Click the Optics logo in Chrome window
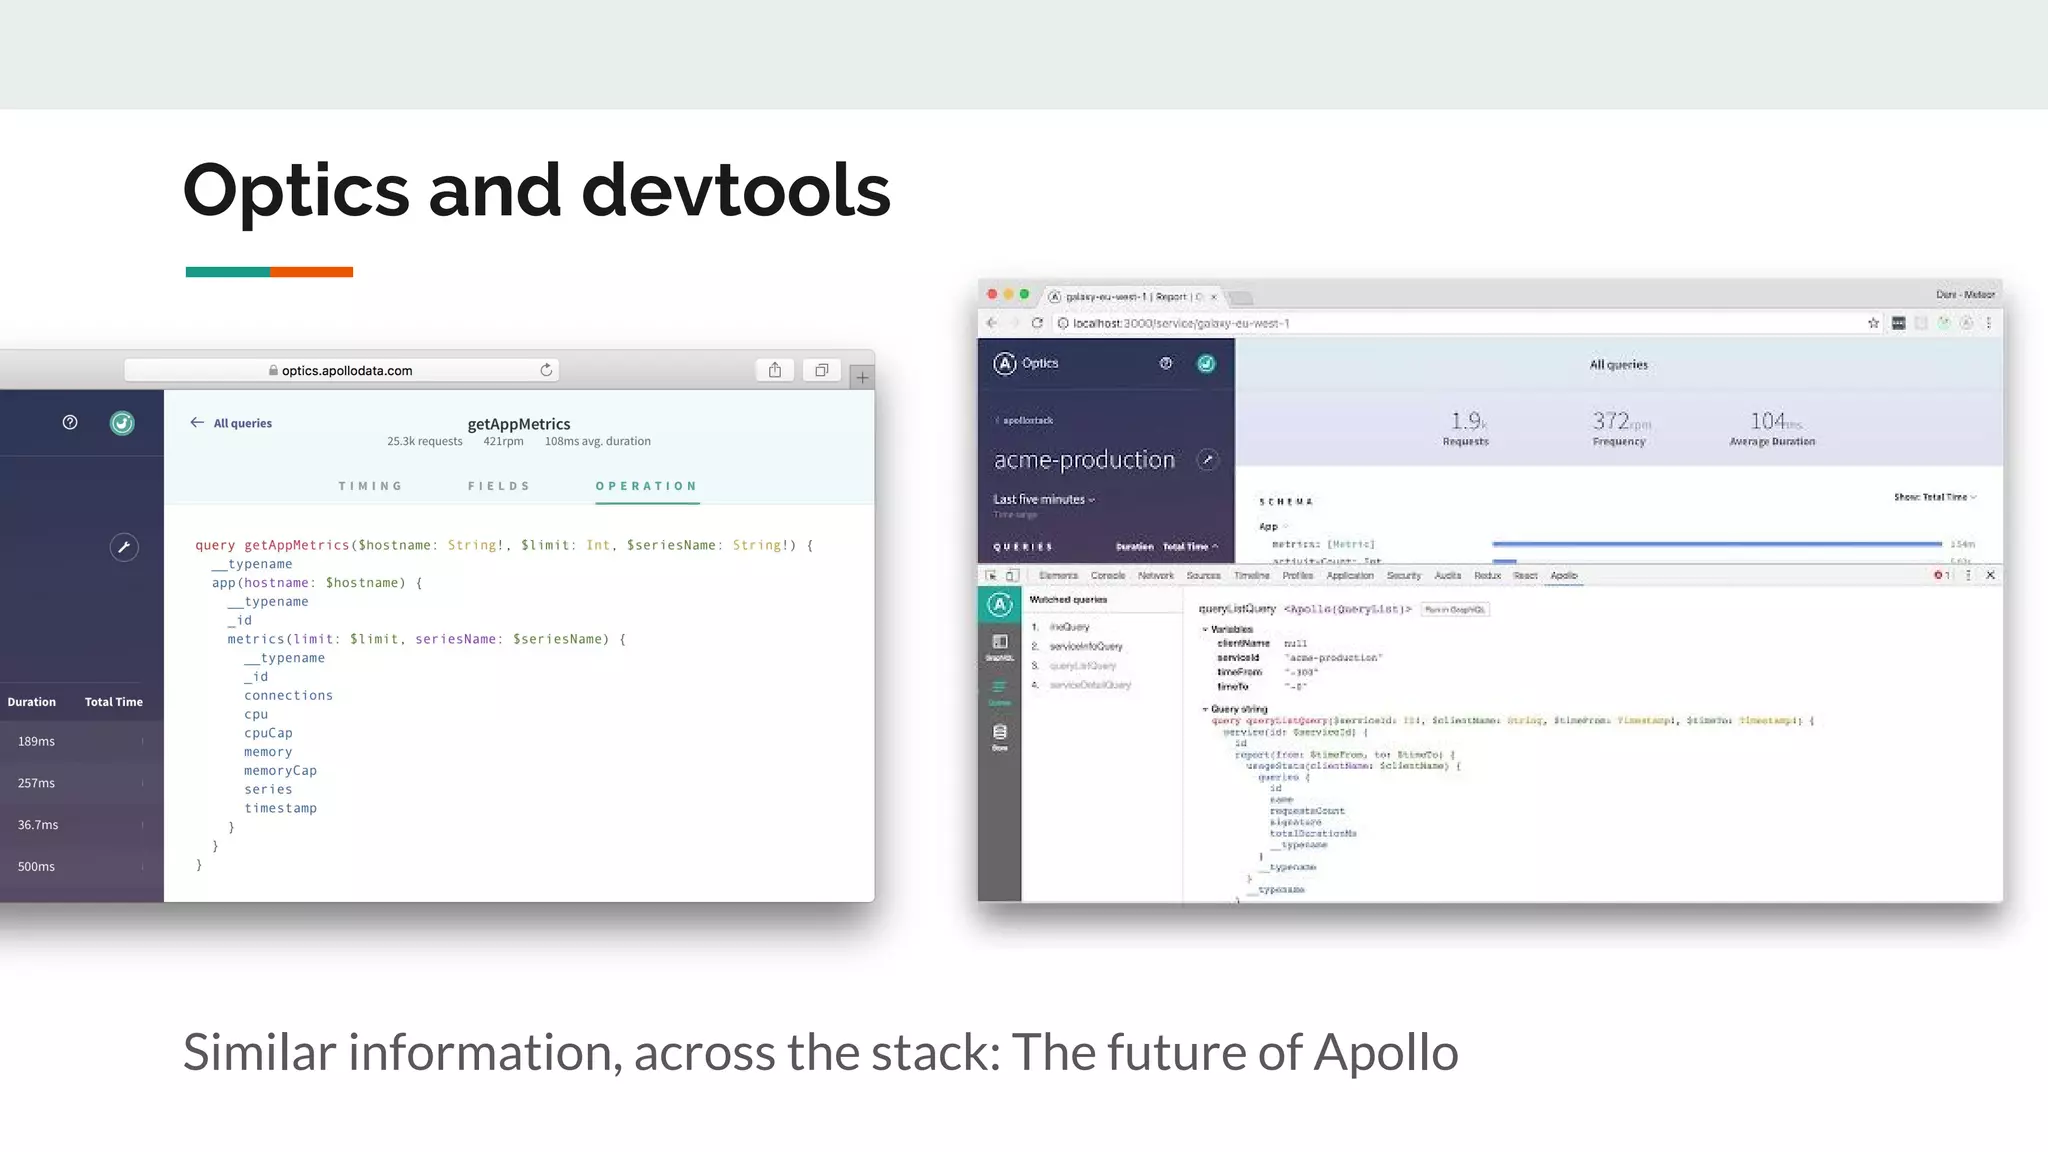This screenshot has width=2048, height=1152. (x=1026, y=363)
